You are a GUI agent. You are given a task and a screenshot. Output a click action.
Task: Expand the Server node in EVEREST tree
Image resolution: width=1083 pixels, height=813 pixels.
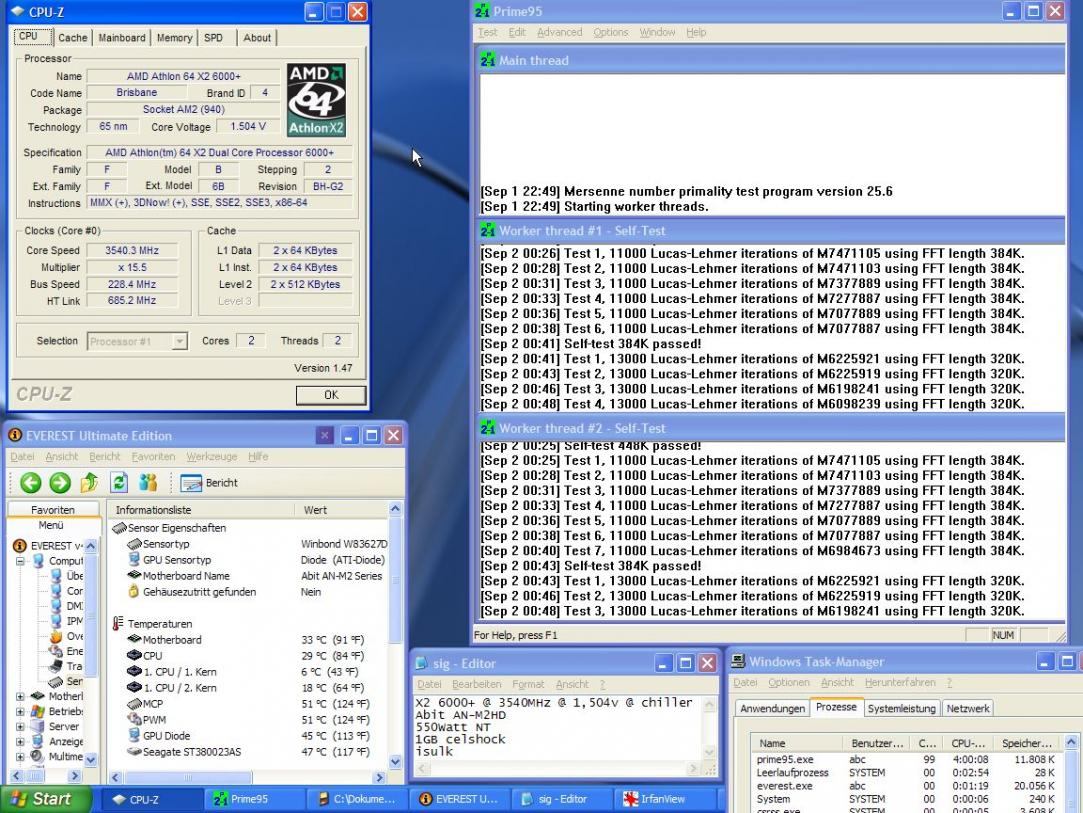point(21,727)
